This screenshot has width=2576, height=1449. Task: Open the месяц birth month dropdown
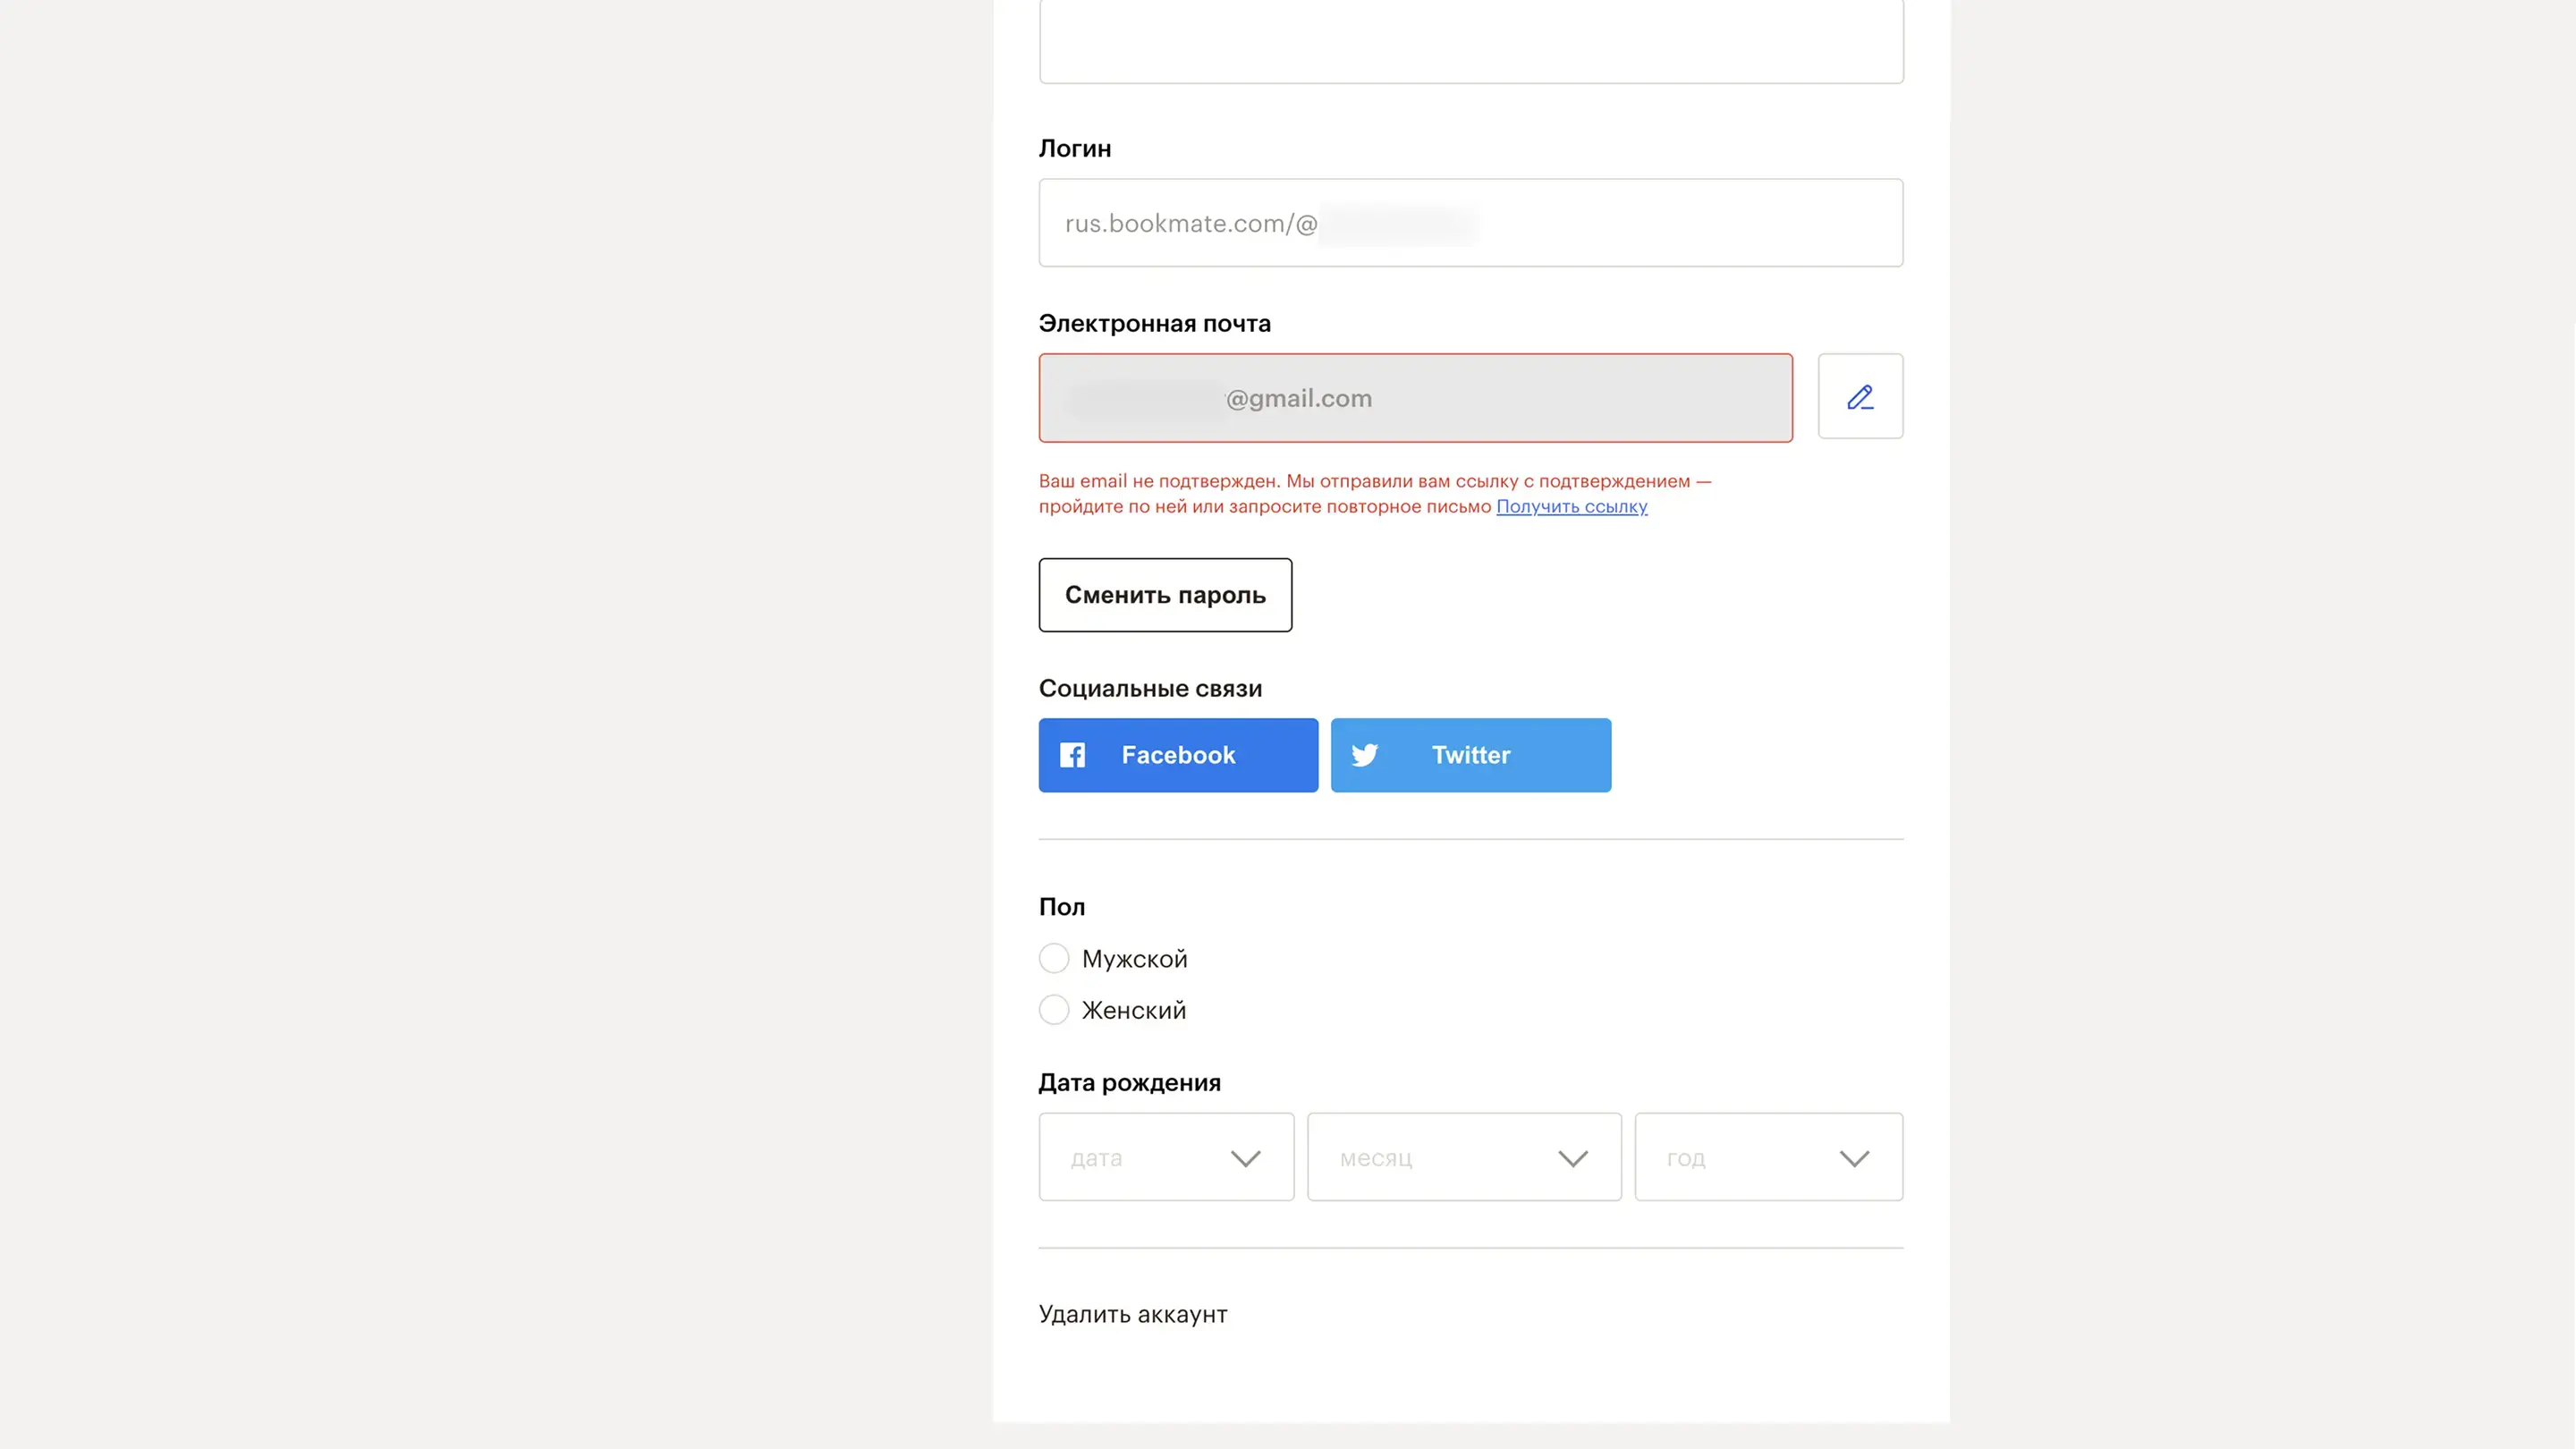(1464, 1157)
